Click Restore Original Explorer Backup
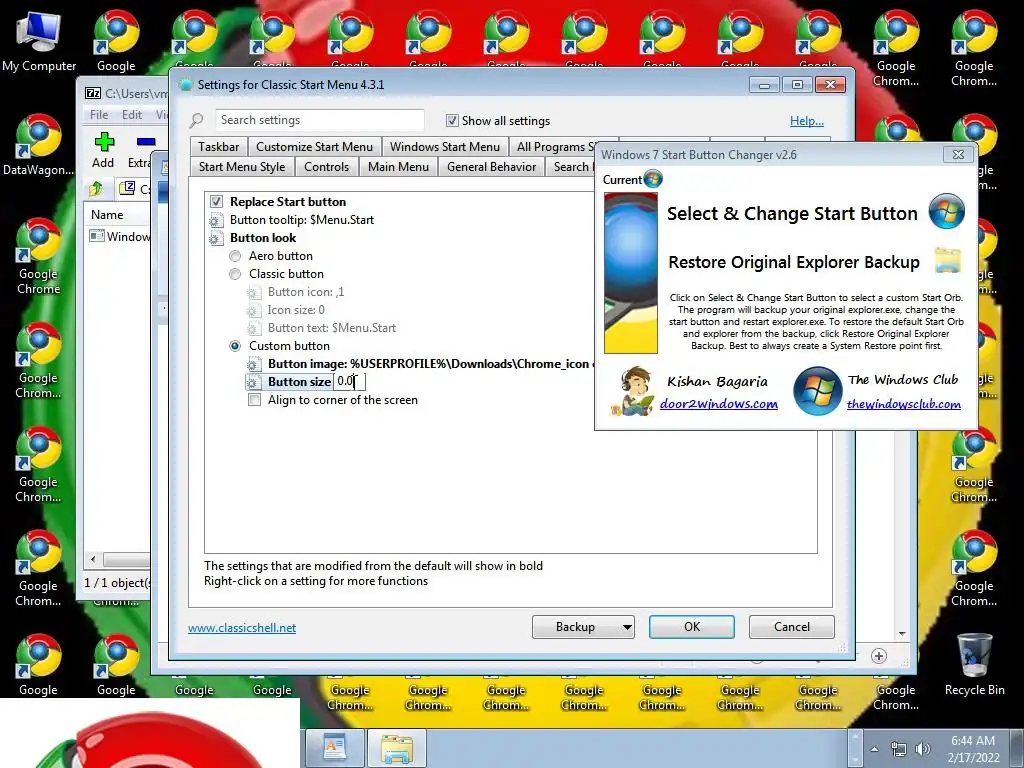Screen dimensions: 1024x768 (x=793, y=262)
